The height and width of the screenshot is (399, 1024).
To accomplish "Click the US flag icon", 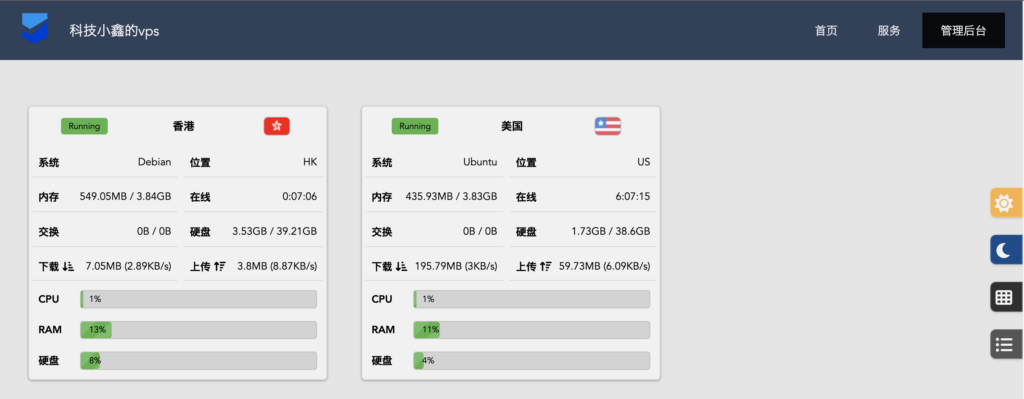I will point(607,126).
